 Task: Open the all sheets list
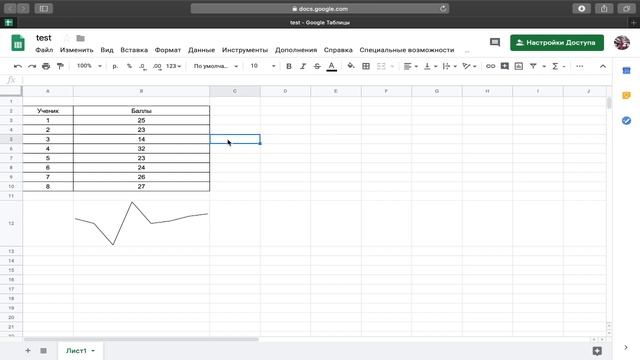(x=43, y=351)
